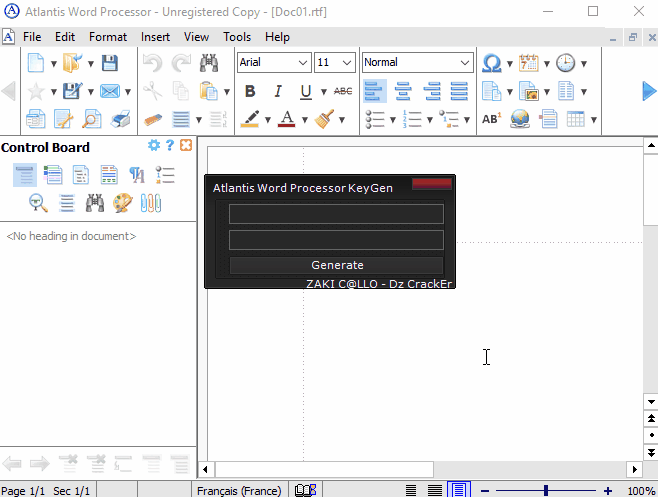The image size is (658, 497).
Task: Close the Control Board panel
Action: click(x=186, y=146)
